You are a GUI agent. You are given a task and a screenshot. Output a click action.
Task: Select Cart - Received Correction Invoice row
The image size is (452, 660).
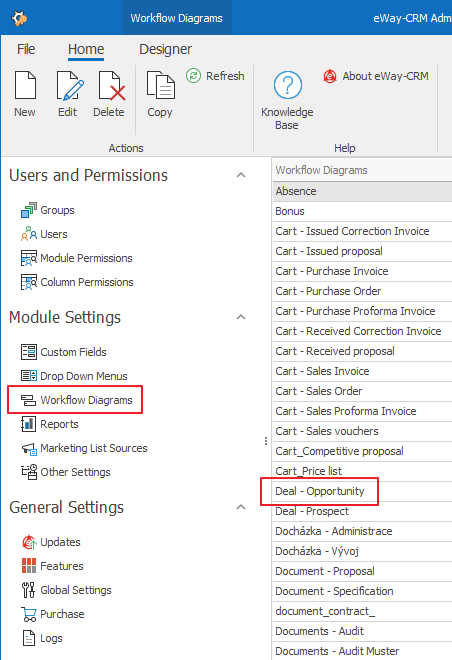point(362,331)
